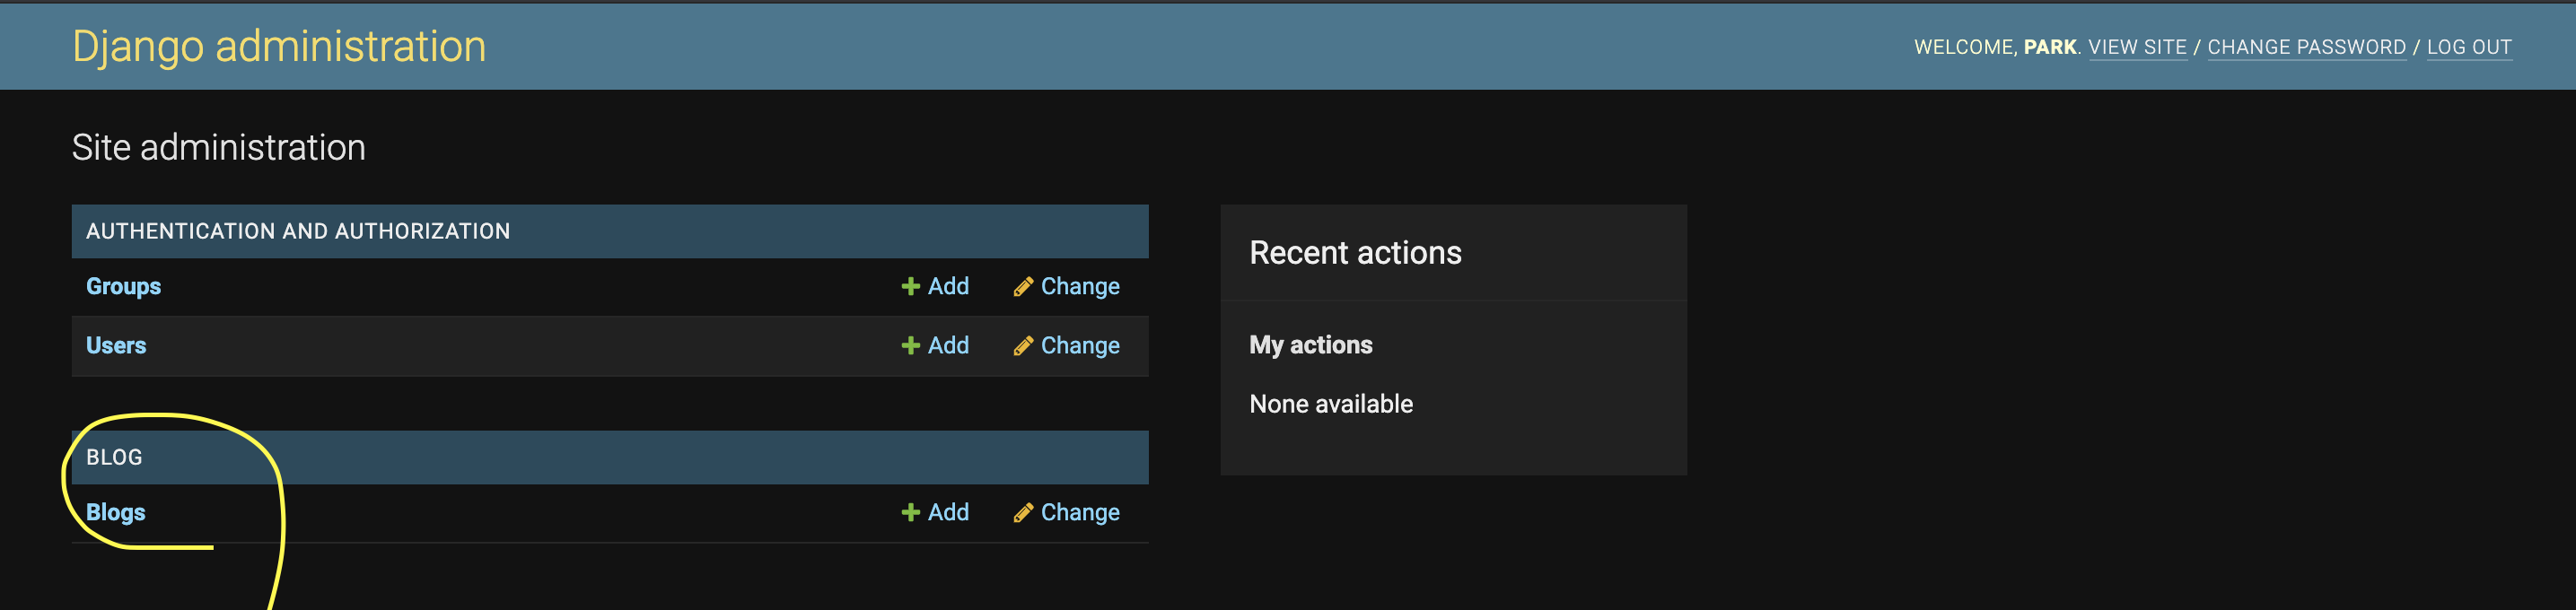Click Add link text in Groups row

[x=948, y=286]
